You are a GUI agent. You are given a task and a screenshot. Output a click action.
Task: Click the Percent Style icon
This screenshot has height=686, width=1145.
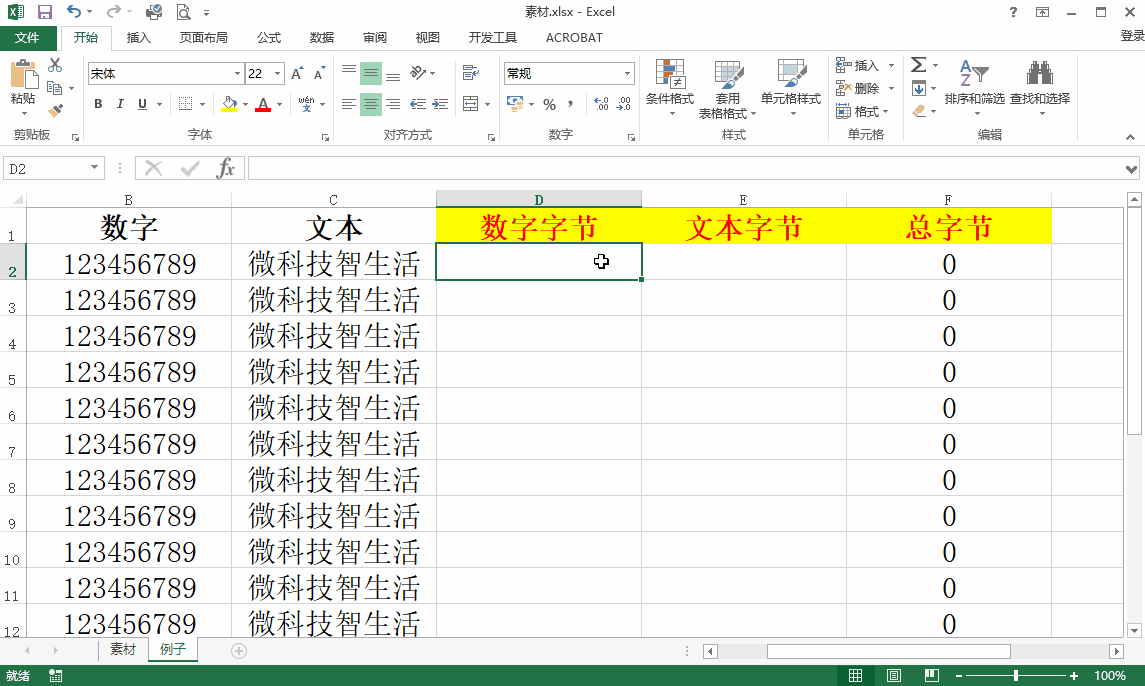pyautogui.click(x=549, y=104)
